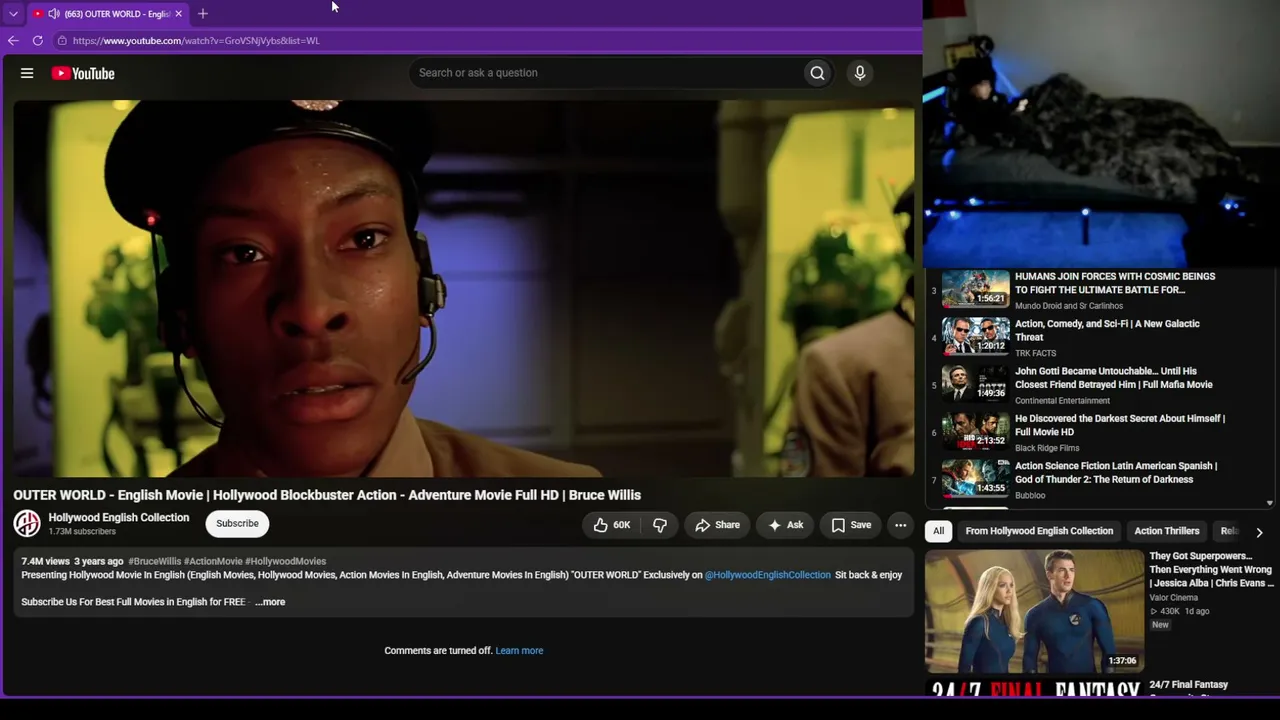
Task: Play John Gotti mafia movie thumbnail
Action: pyautogui.click(x=976, y=383)
